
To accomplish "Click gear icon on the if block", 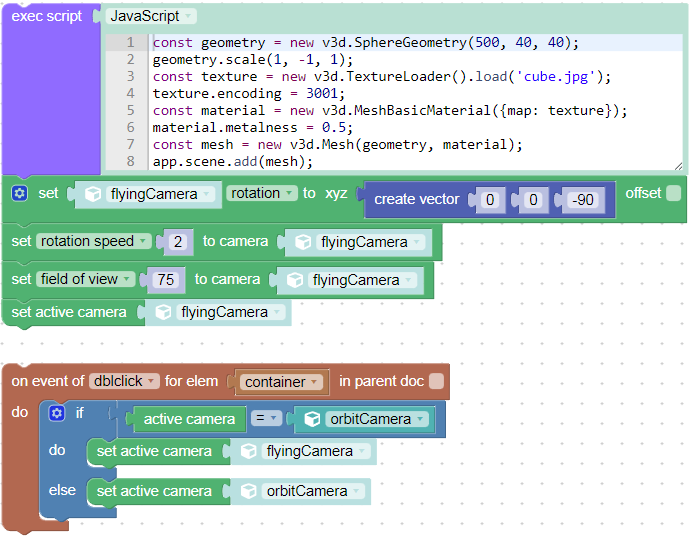I will (57, 413).
